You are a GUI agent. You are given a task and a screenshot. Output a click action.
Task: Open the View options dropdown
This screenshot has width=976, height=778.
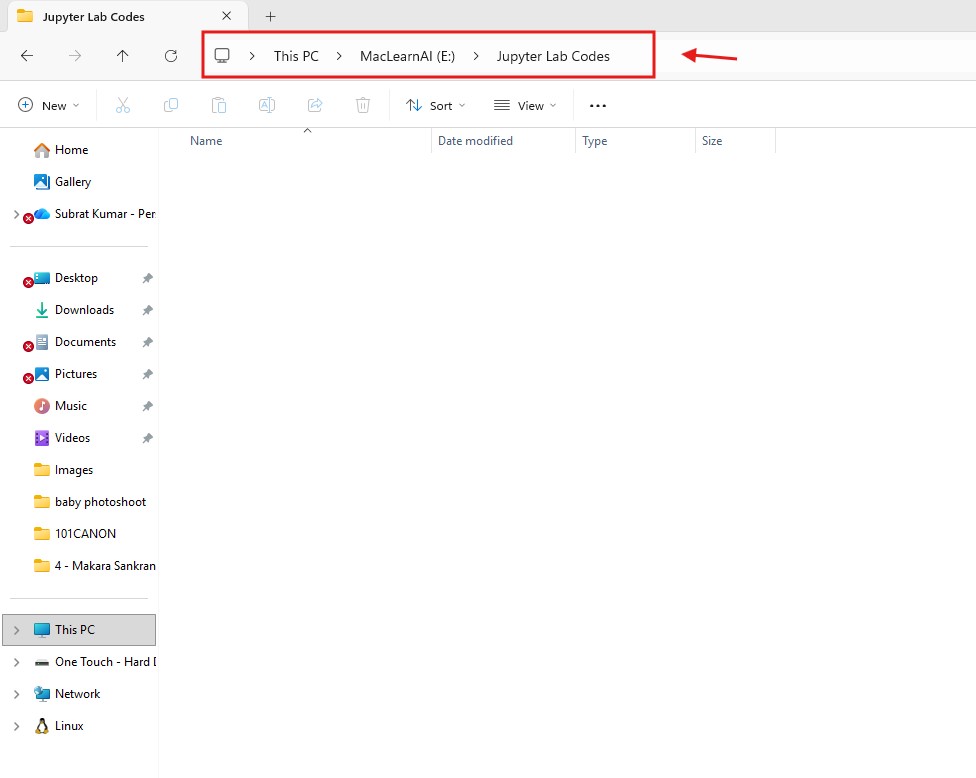pyautogui.click(x=525, y=105)
